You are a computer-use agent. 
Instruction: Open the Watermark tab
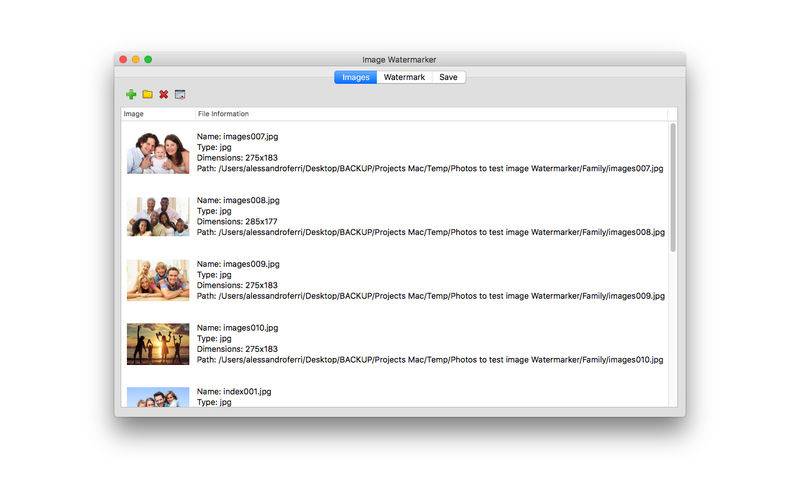[x=404, y=77]
